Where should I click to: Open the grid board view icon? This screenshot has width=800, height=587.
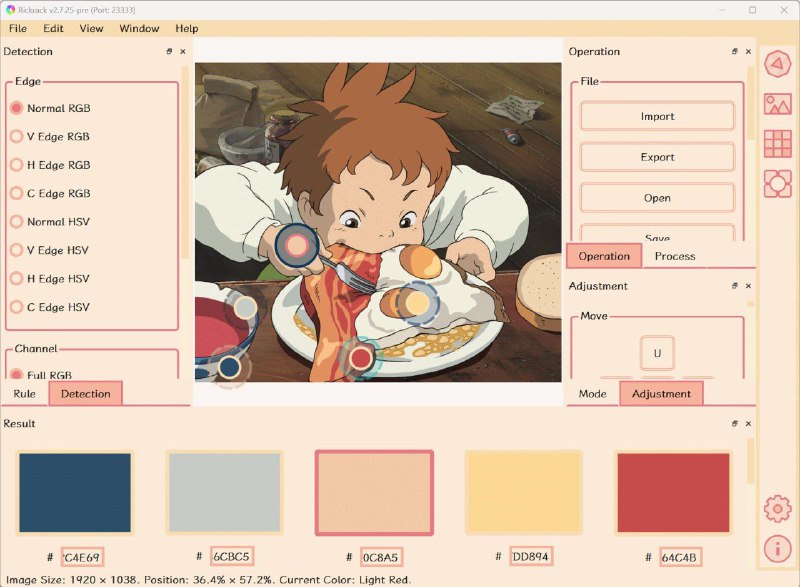pos(778,144)
